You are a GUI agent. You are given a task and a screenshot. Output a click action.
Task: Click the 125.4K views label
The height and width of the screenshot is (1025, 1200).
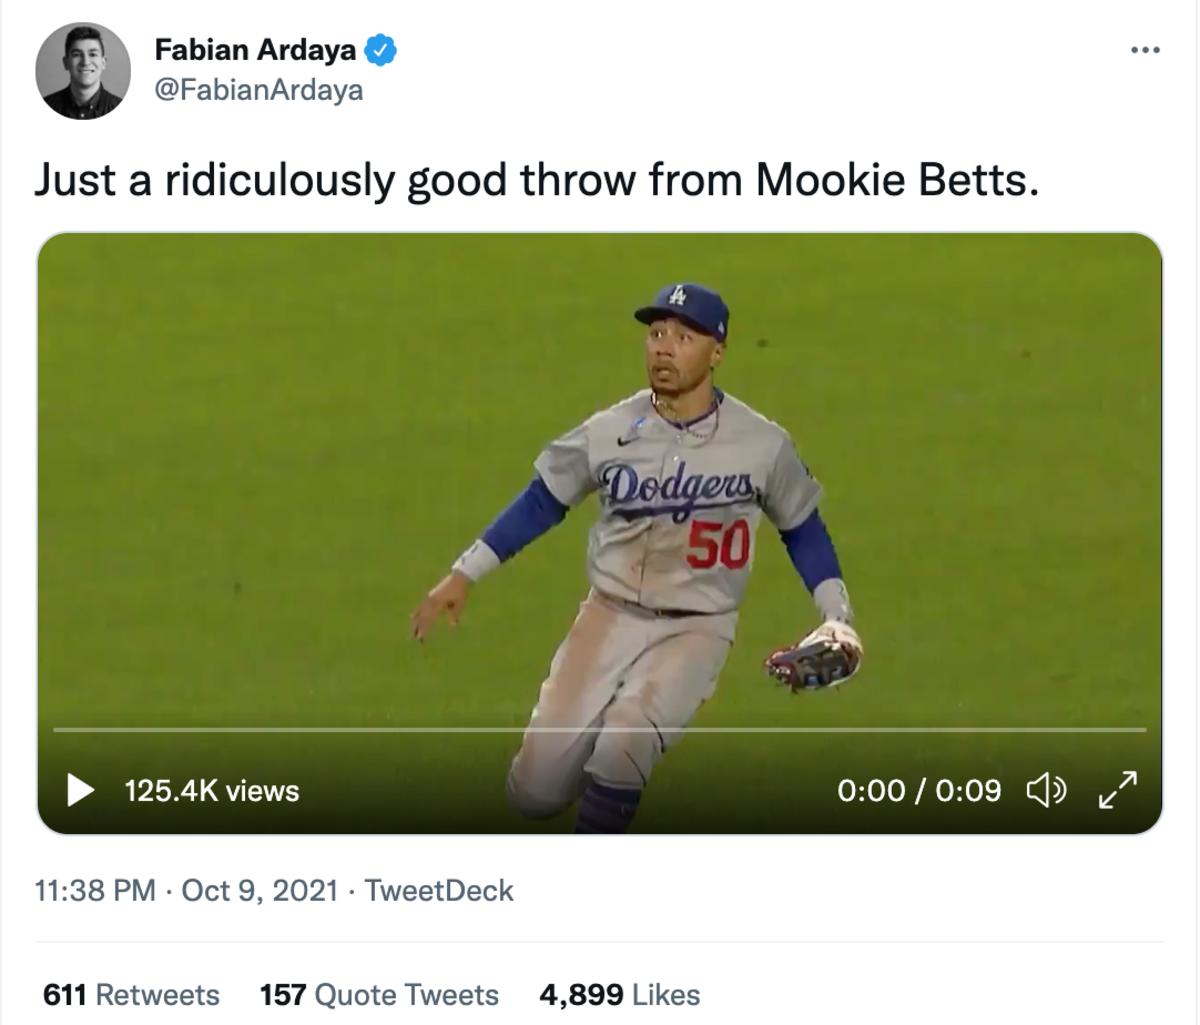212,791
